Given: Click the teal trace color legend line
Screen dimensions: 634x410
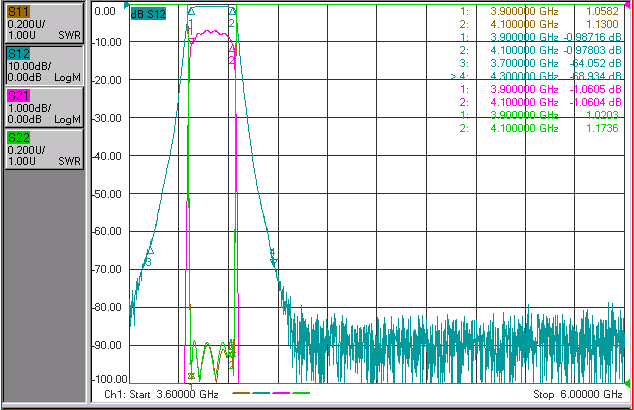Looking at the screenshot, I should click(x=261, y=393).
